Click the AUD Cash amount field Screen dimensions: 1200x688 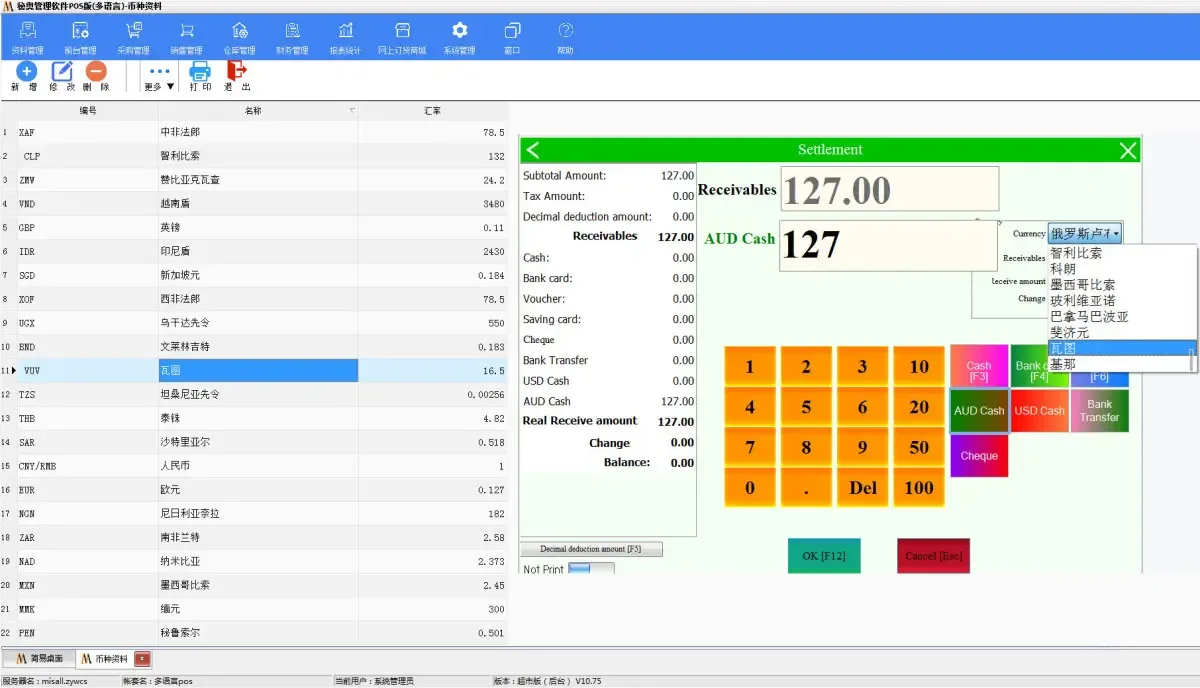point(889,245)
